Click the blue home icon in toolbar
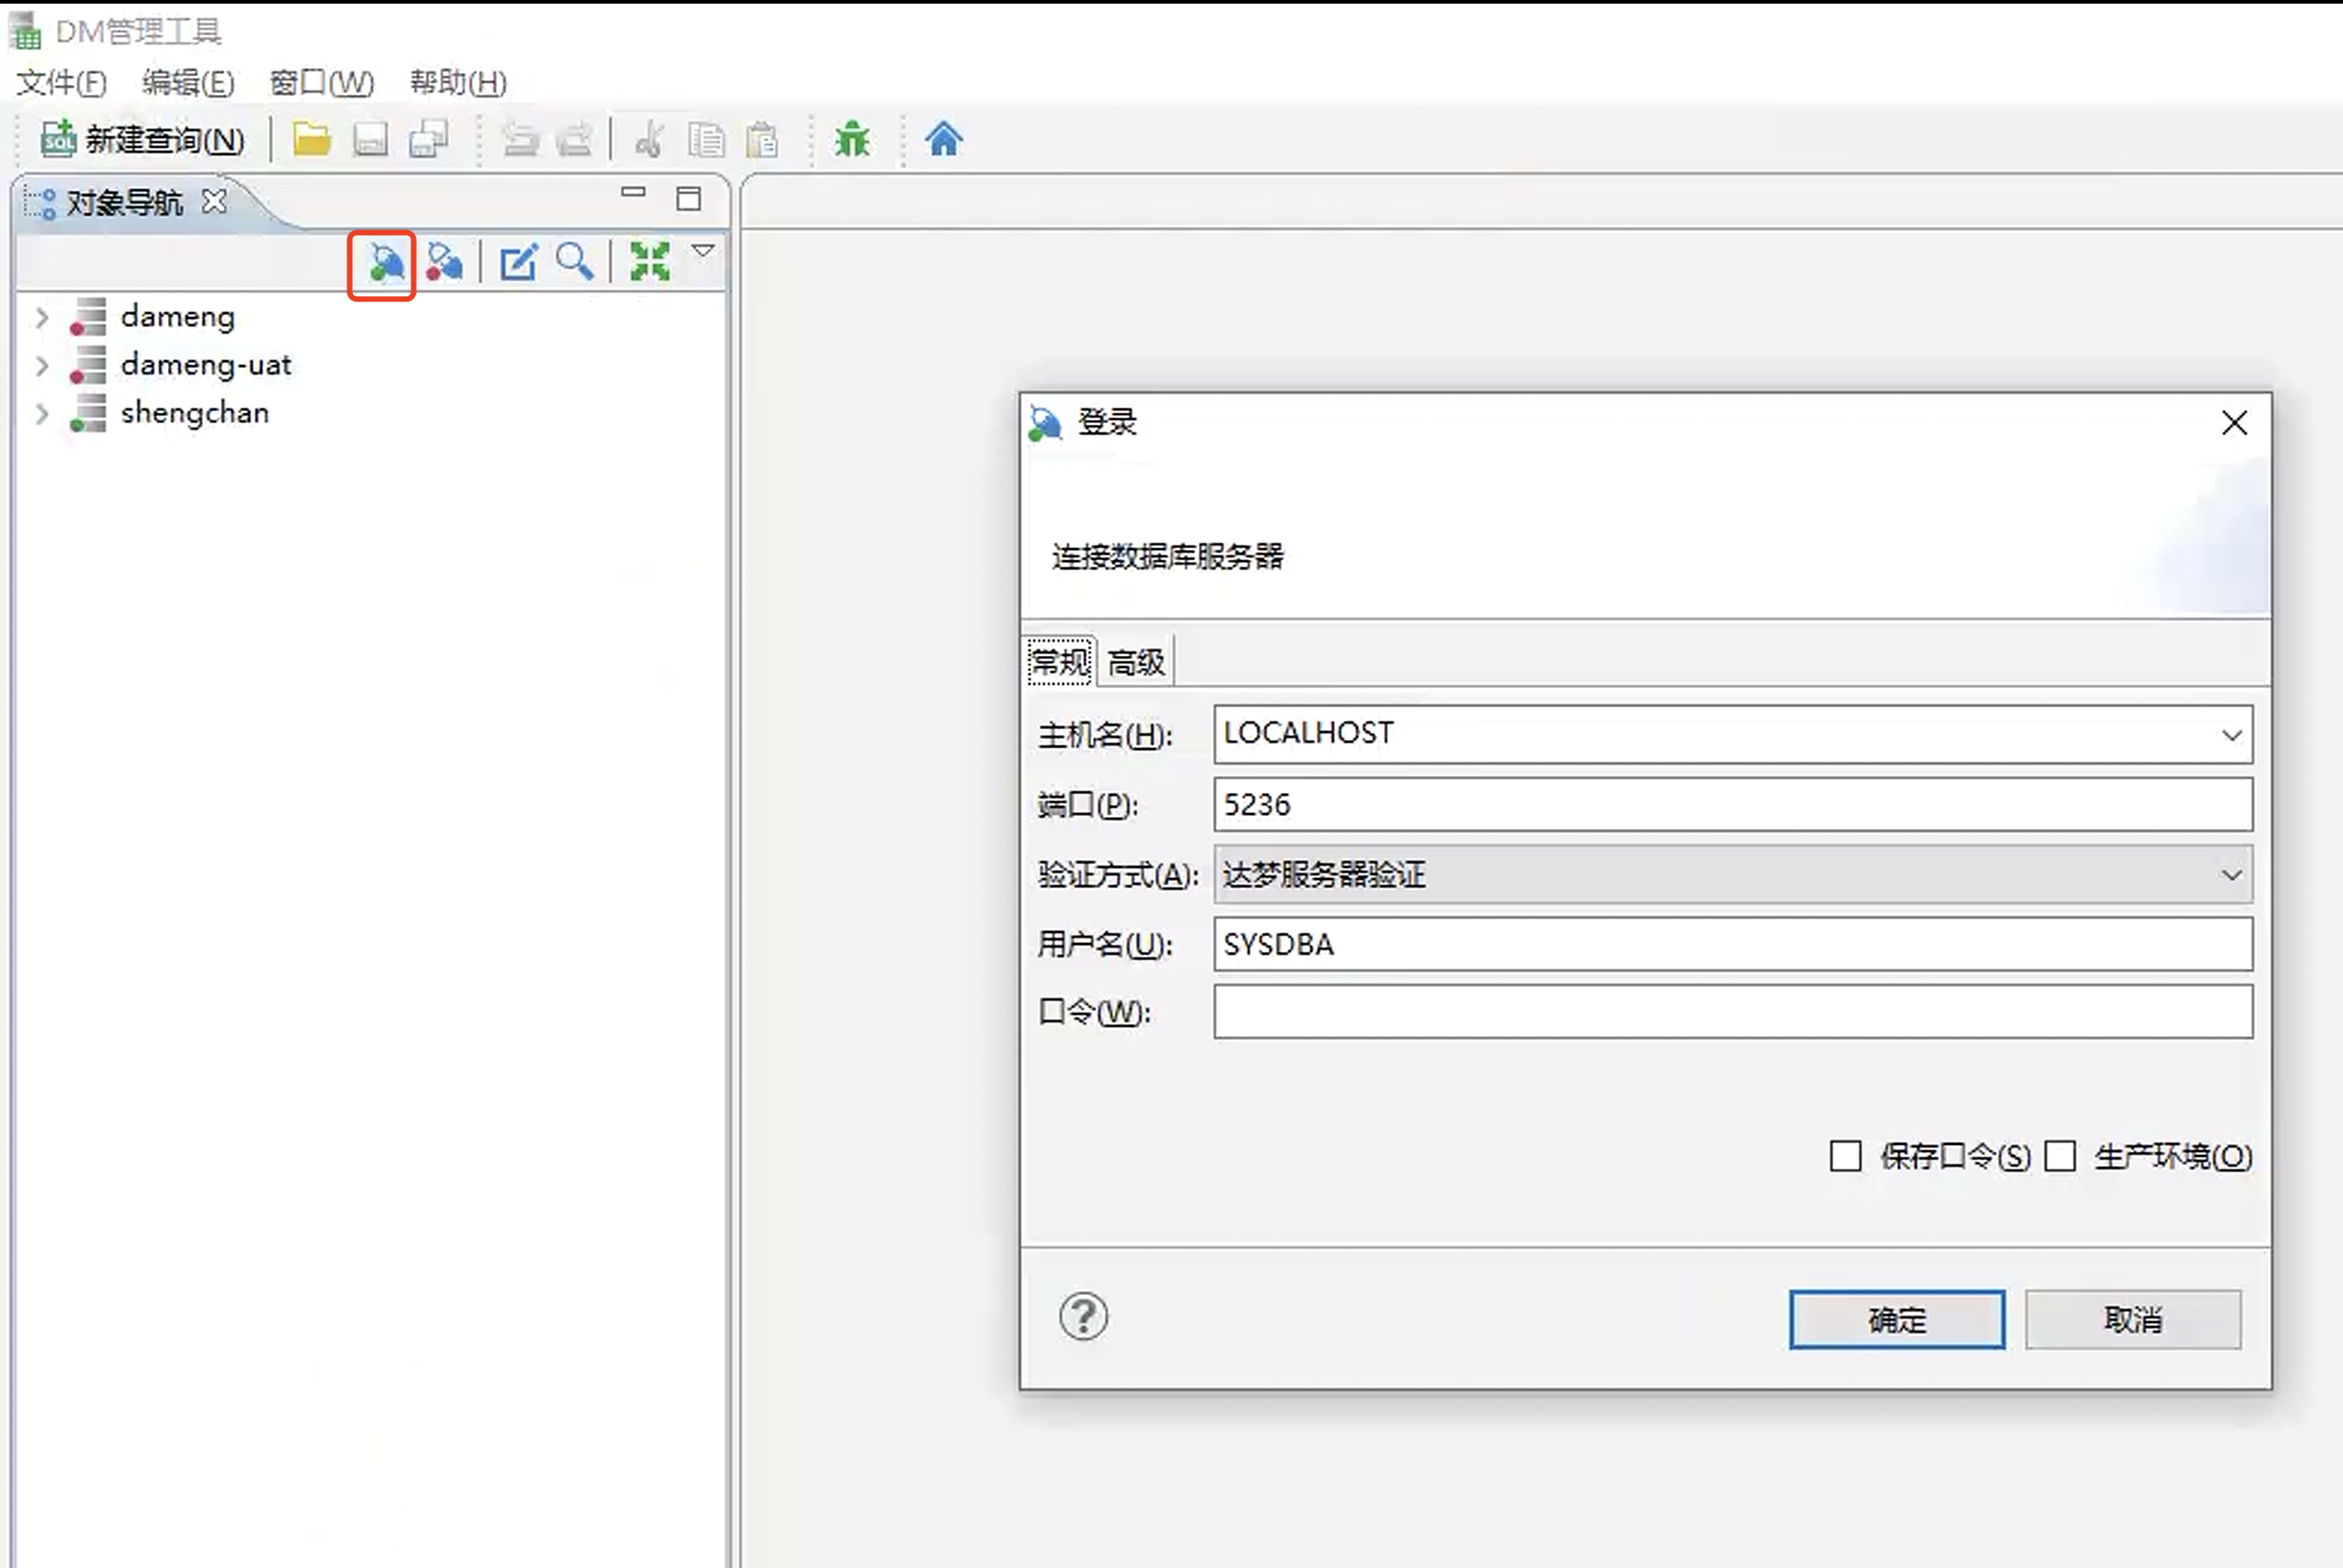The image size is (2343, 1568). tap(943, 139)
